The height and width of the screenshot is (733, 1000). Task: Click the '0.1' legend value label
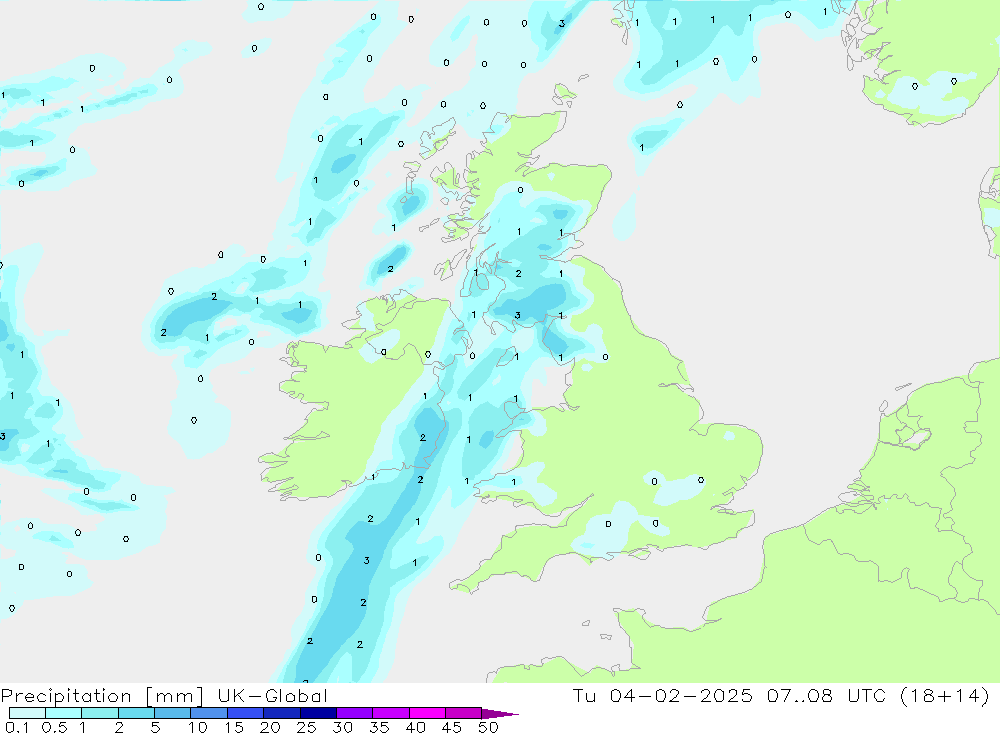pos(17,727)
